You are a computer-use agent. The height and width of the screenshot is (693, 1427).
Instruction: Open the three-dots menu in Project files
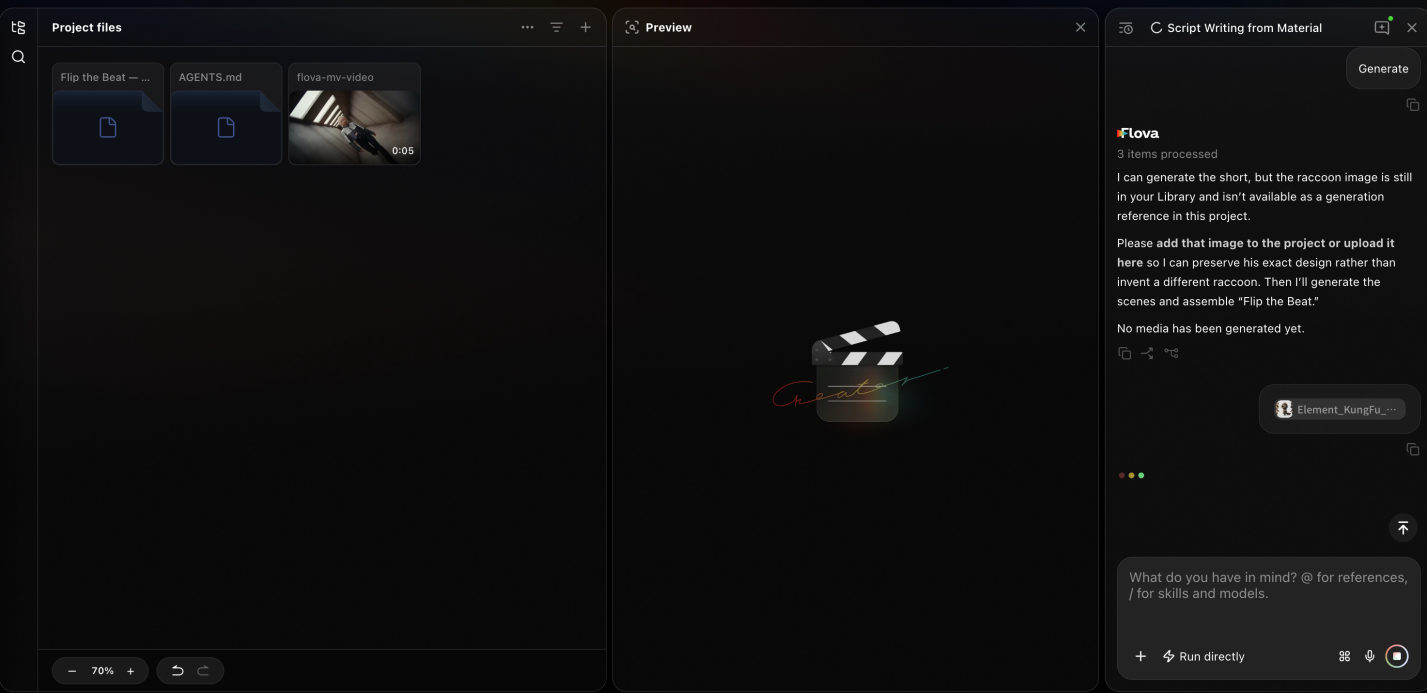(x=527, y=27)
